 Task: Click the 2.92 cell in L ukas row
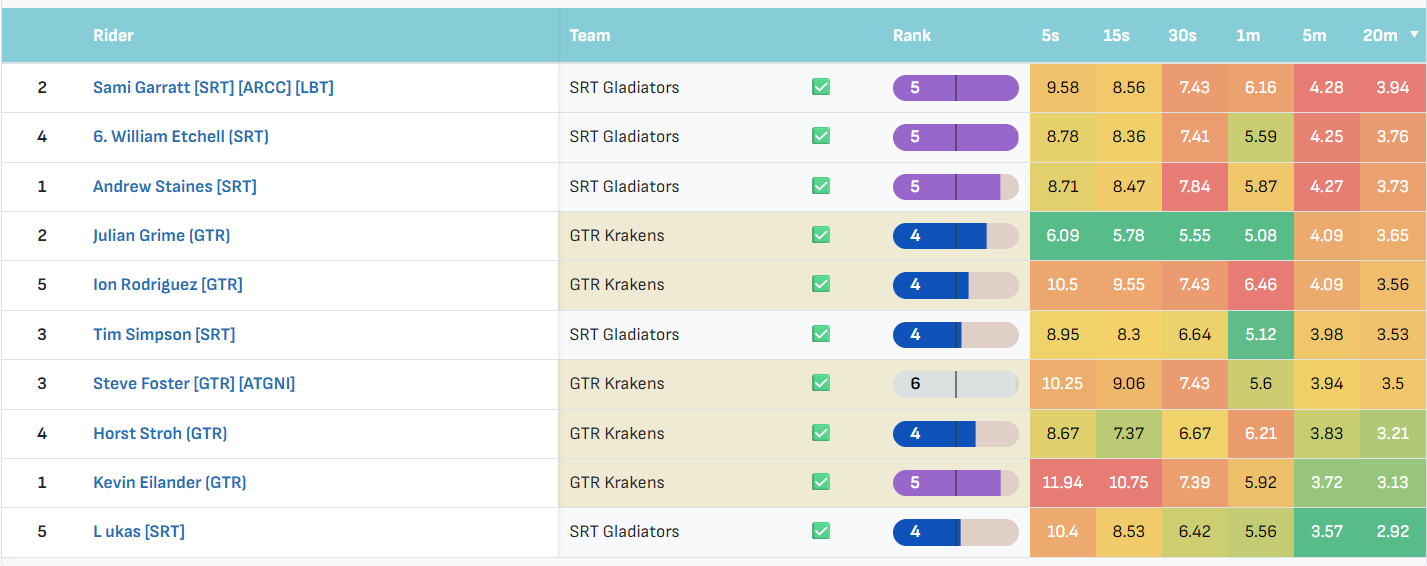pos(1392,531)
